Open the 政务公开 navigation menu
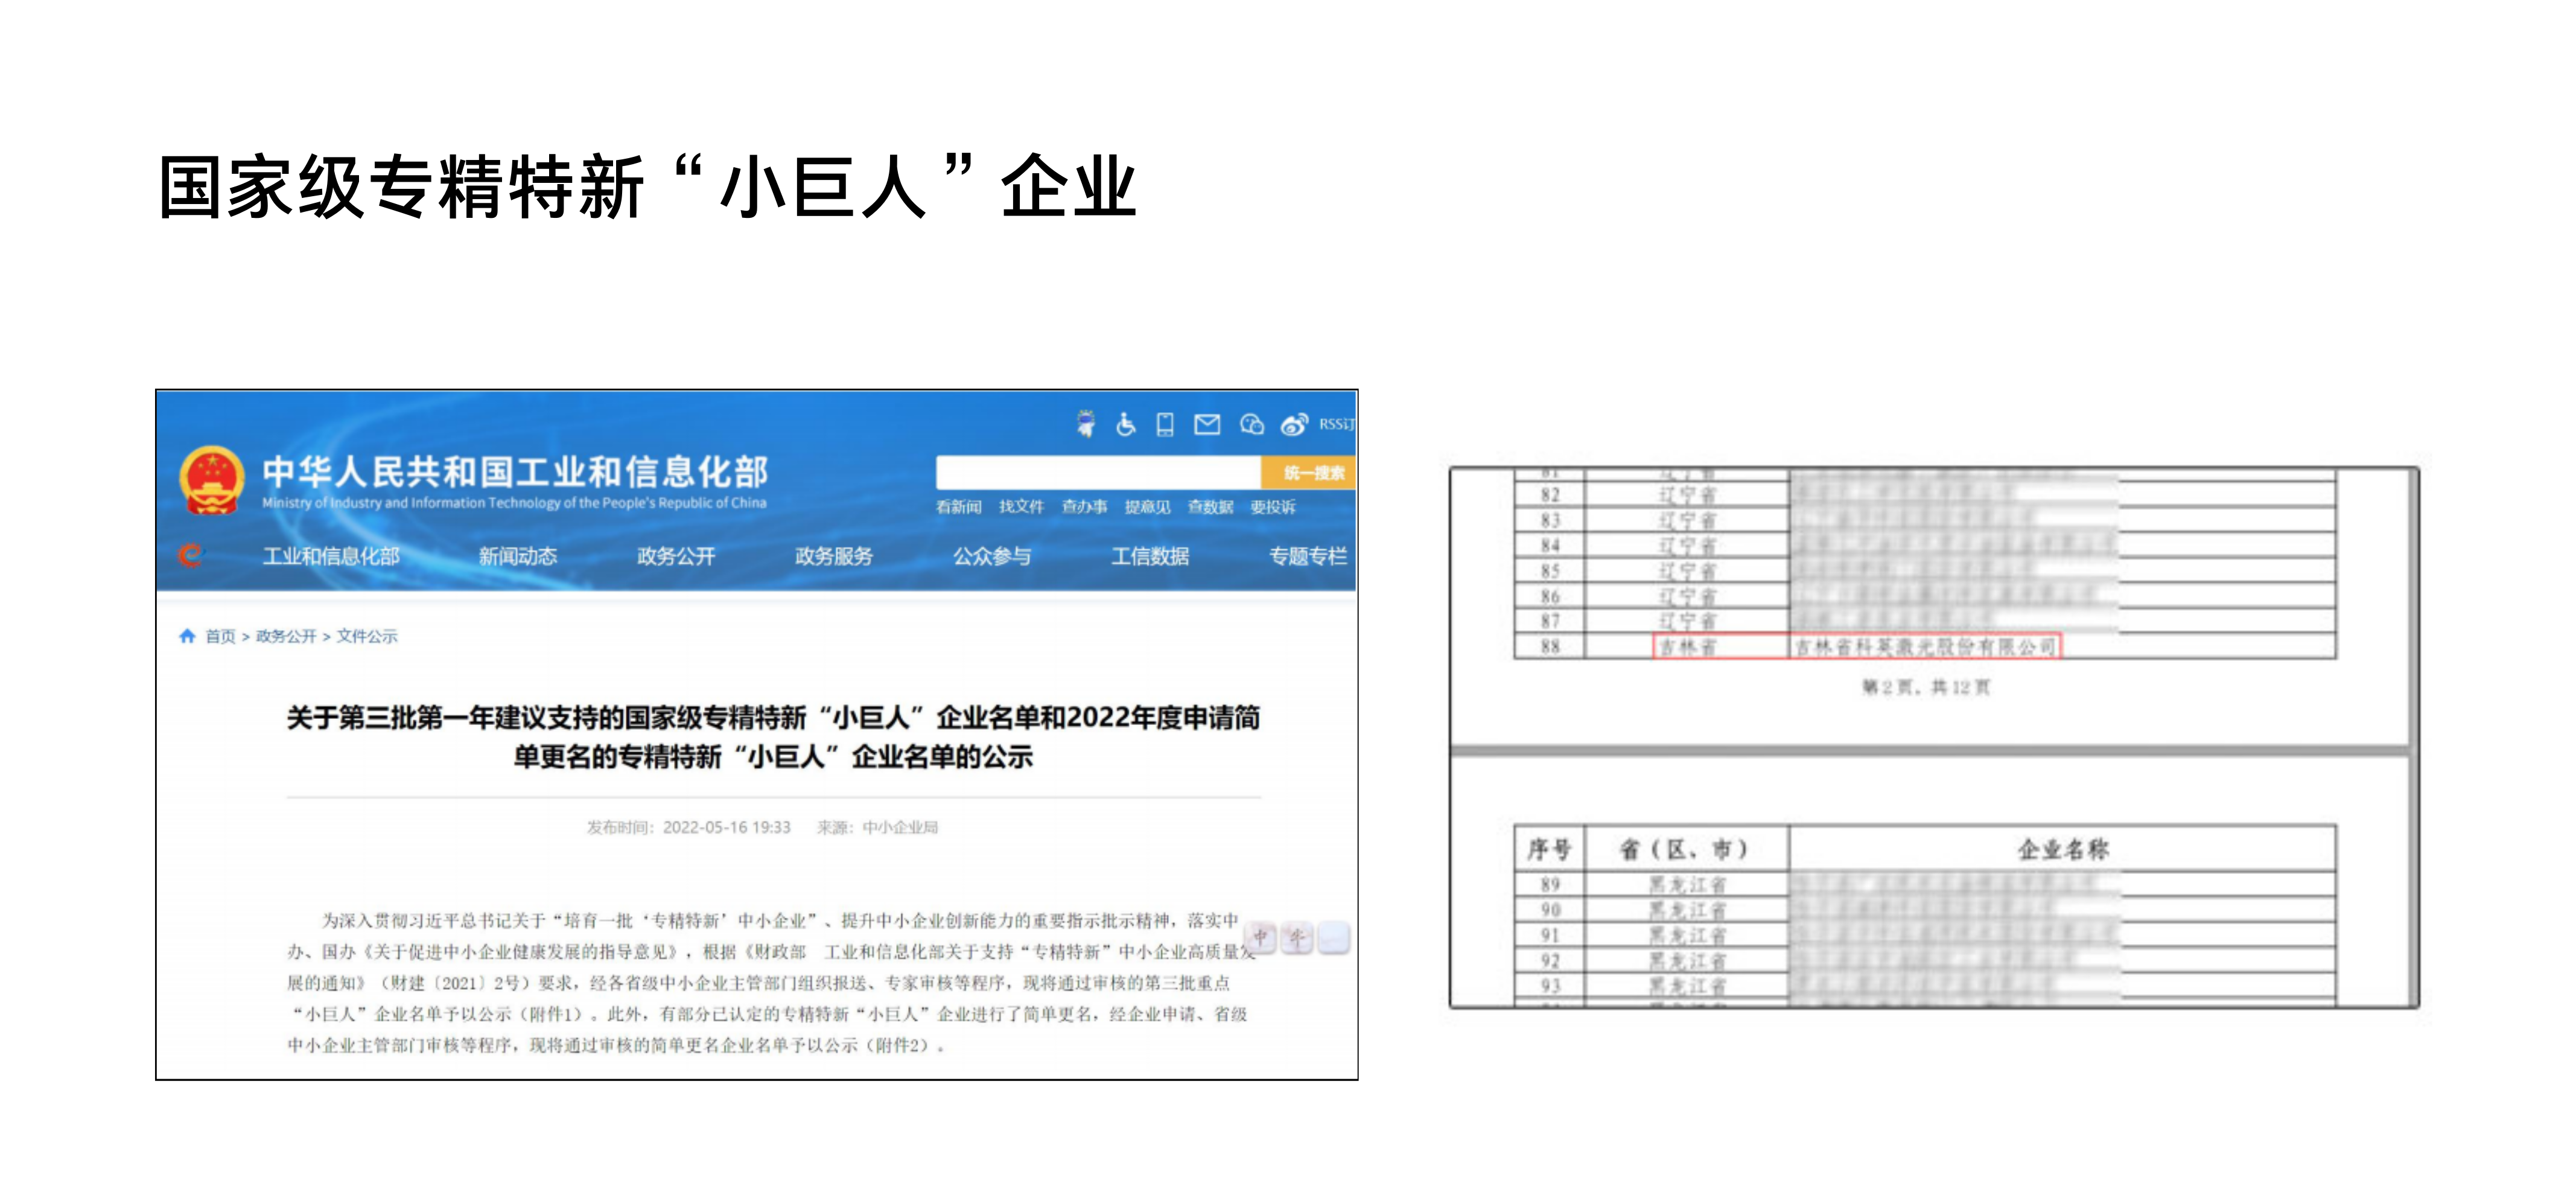The width and height of the screenshot is (2576, 1177). (676, 556)
